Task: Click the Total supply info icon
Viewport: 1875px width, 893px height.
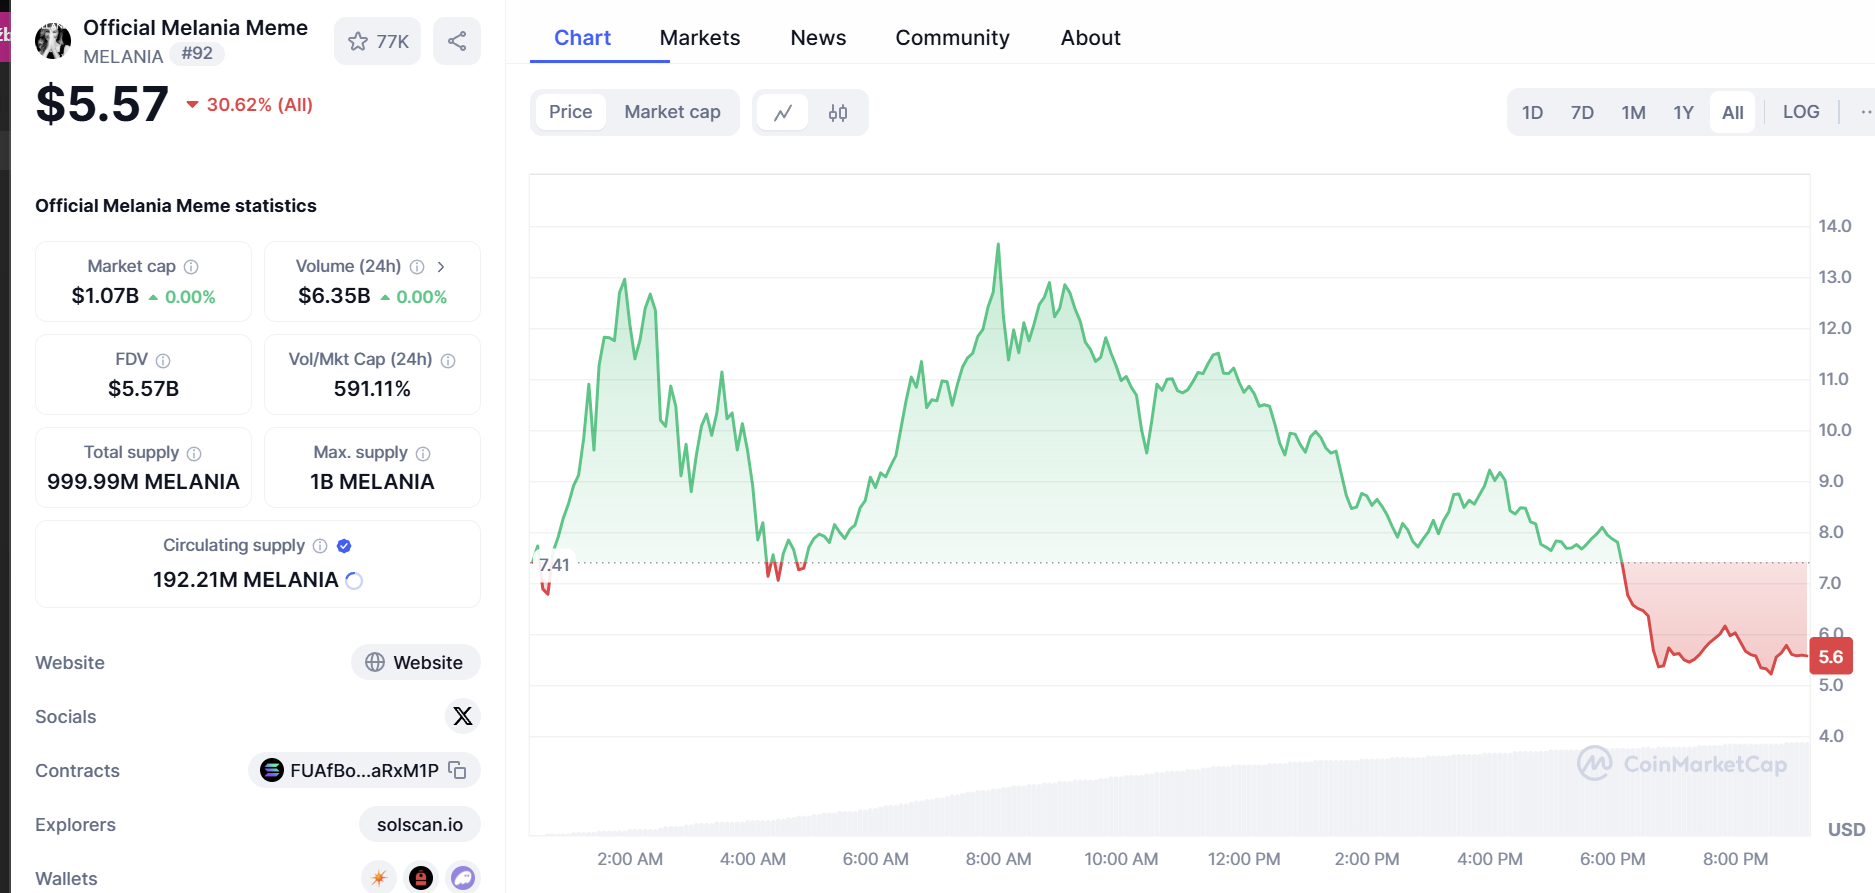Action: (194, 453)
